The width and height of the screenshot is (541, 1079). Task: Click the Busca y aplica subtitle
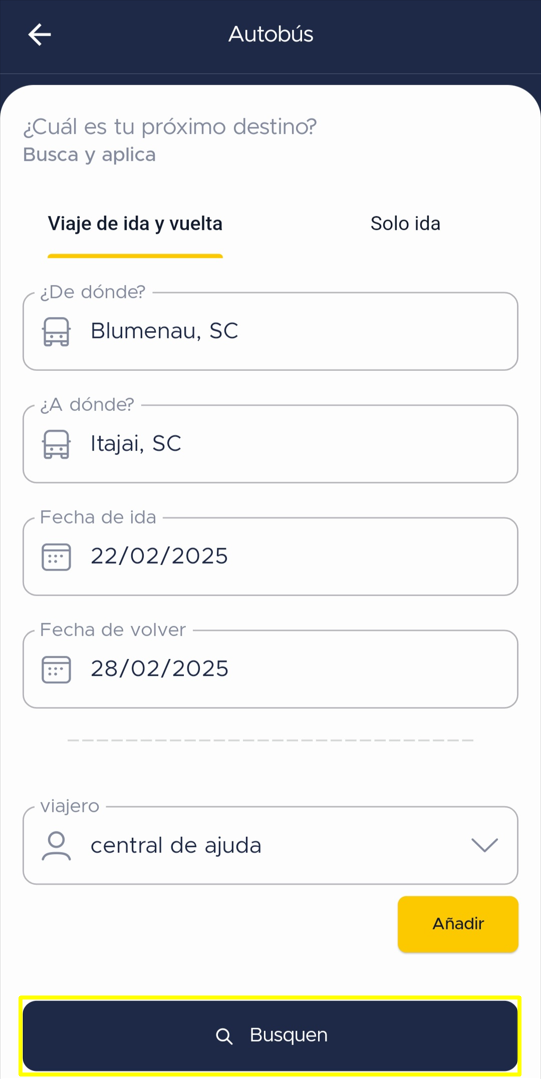click(x=89, y=155)
